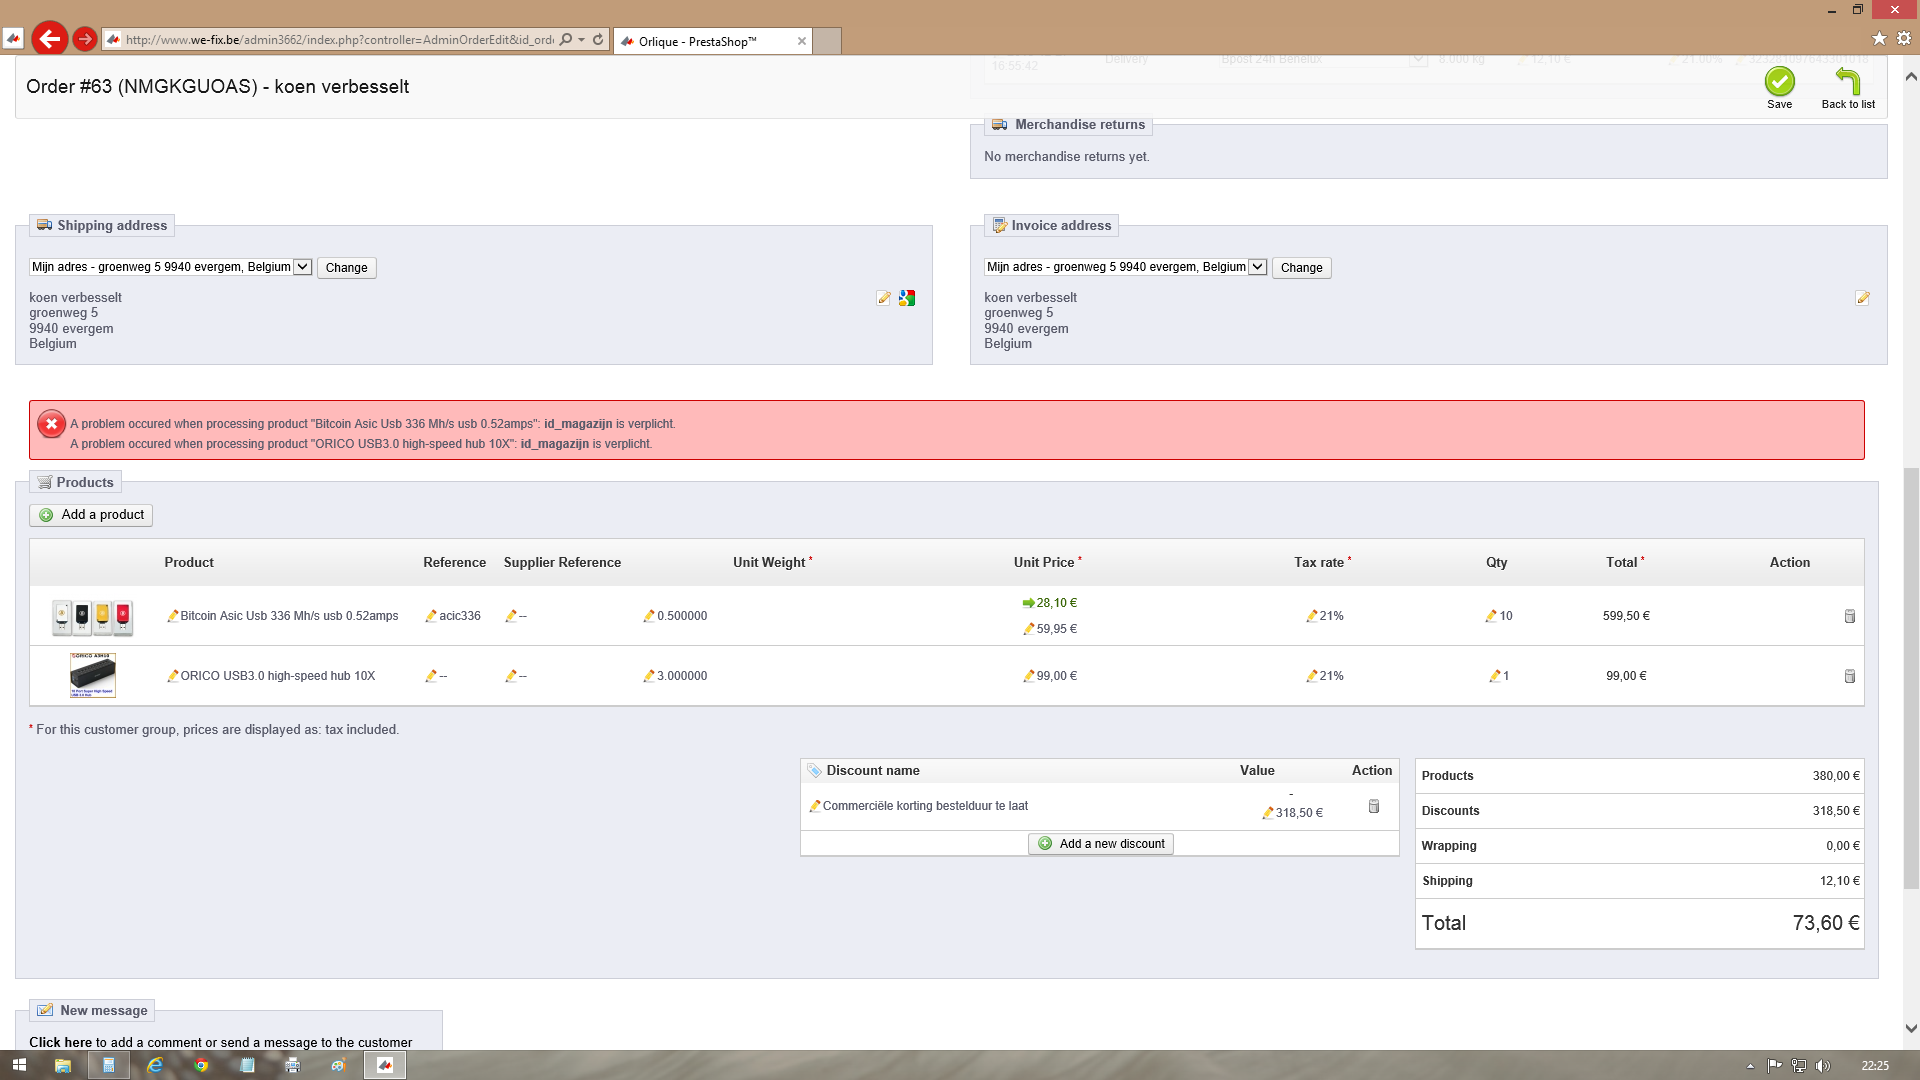The height and width of the screenshot is (1080, 1920).
Task: Expand the shipping address dropdown
Action: click(x=302, y=267)
